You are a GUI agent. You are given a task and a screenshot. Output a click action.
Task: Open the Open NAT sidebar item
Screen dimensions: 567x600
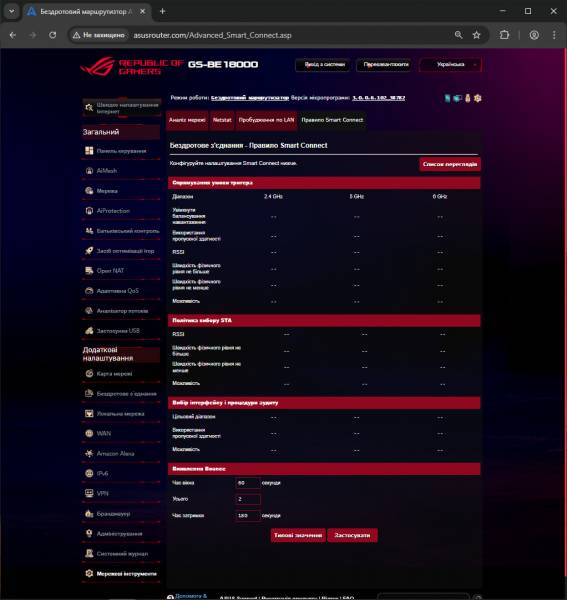click(x=121, y=271)
